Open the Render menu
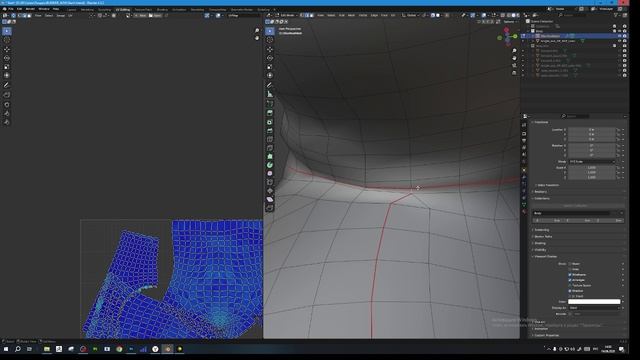 click(x=30, y=9)
